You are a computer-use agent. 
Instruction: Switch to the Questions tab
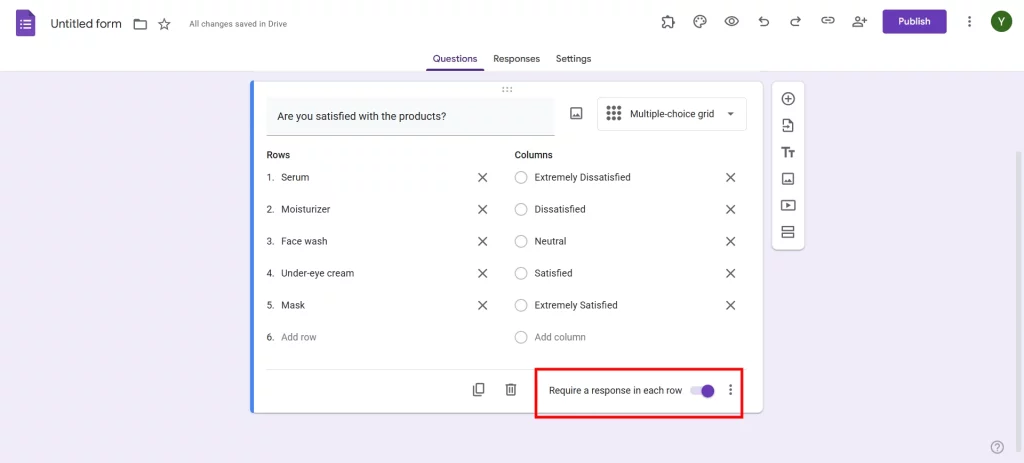tap(455, 59)
